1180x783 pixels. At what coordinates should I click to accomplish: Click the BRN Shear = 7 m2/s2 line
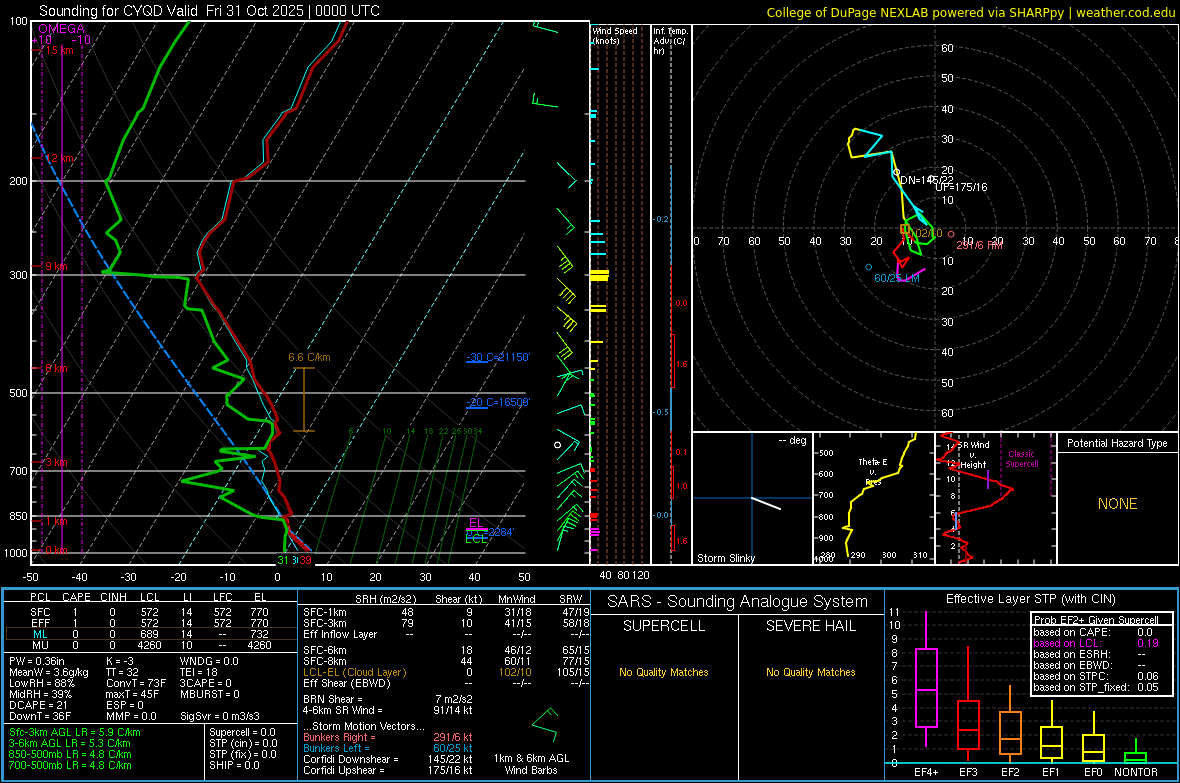tap(388, 699)
